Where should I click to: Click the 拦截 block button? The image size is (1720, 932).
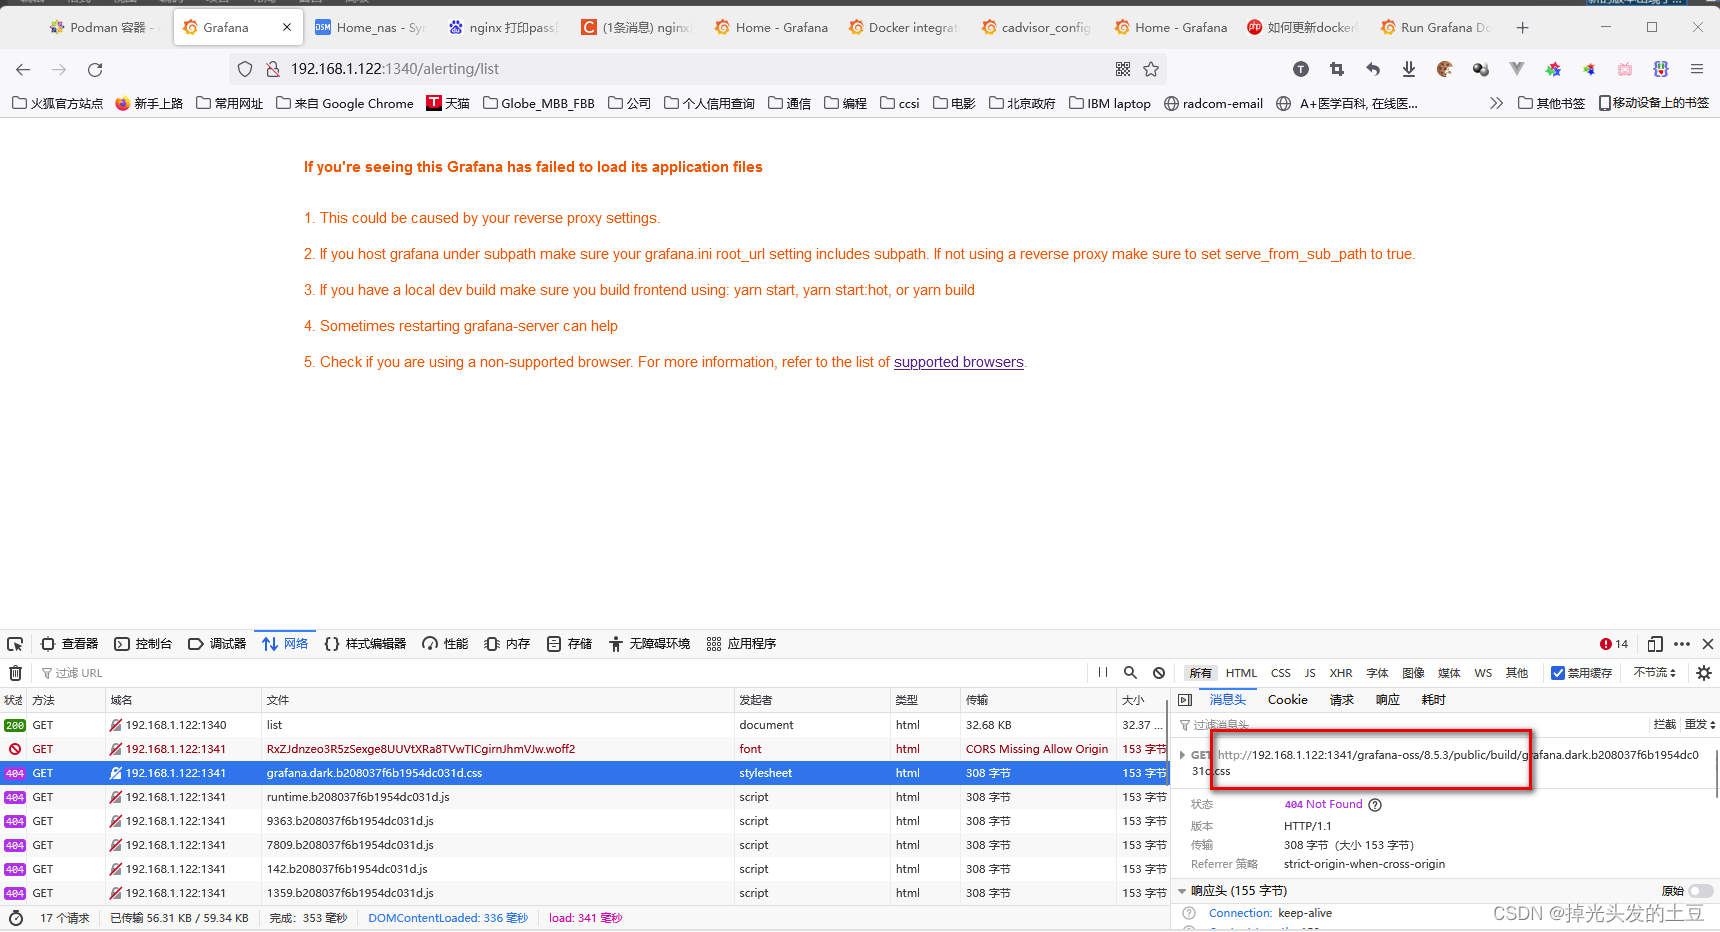coord(1664,724)
